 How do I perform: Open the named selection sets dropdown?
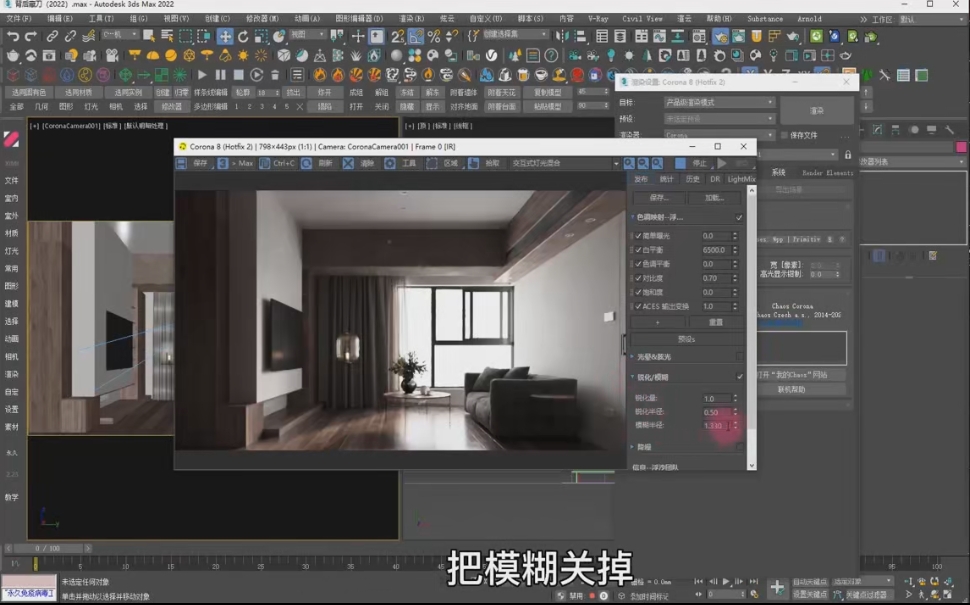click(x=515, y=35)
